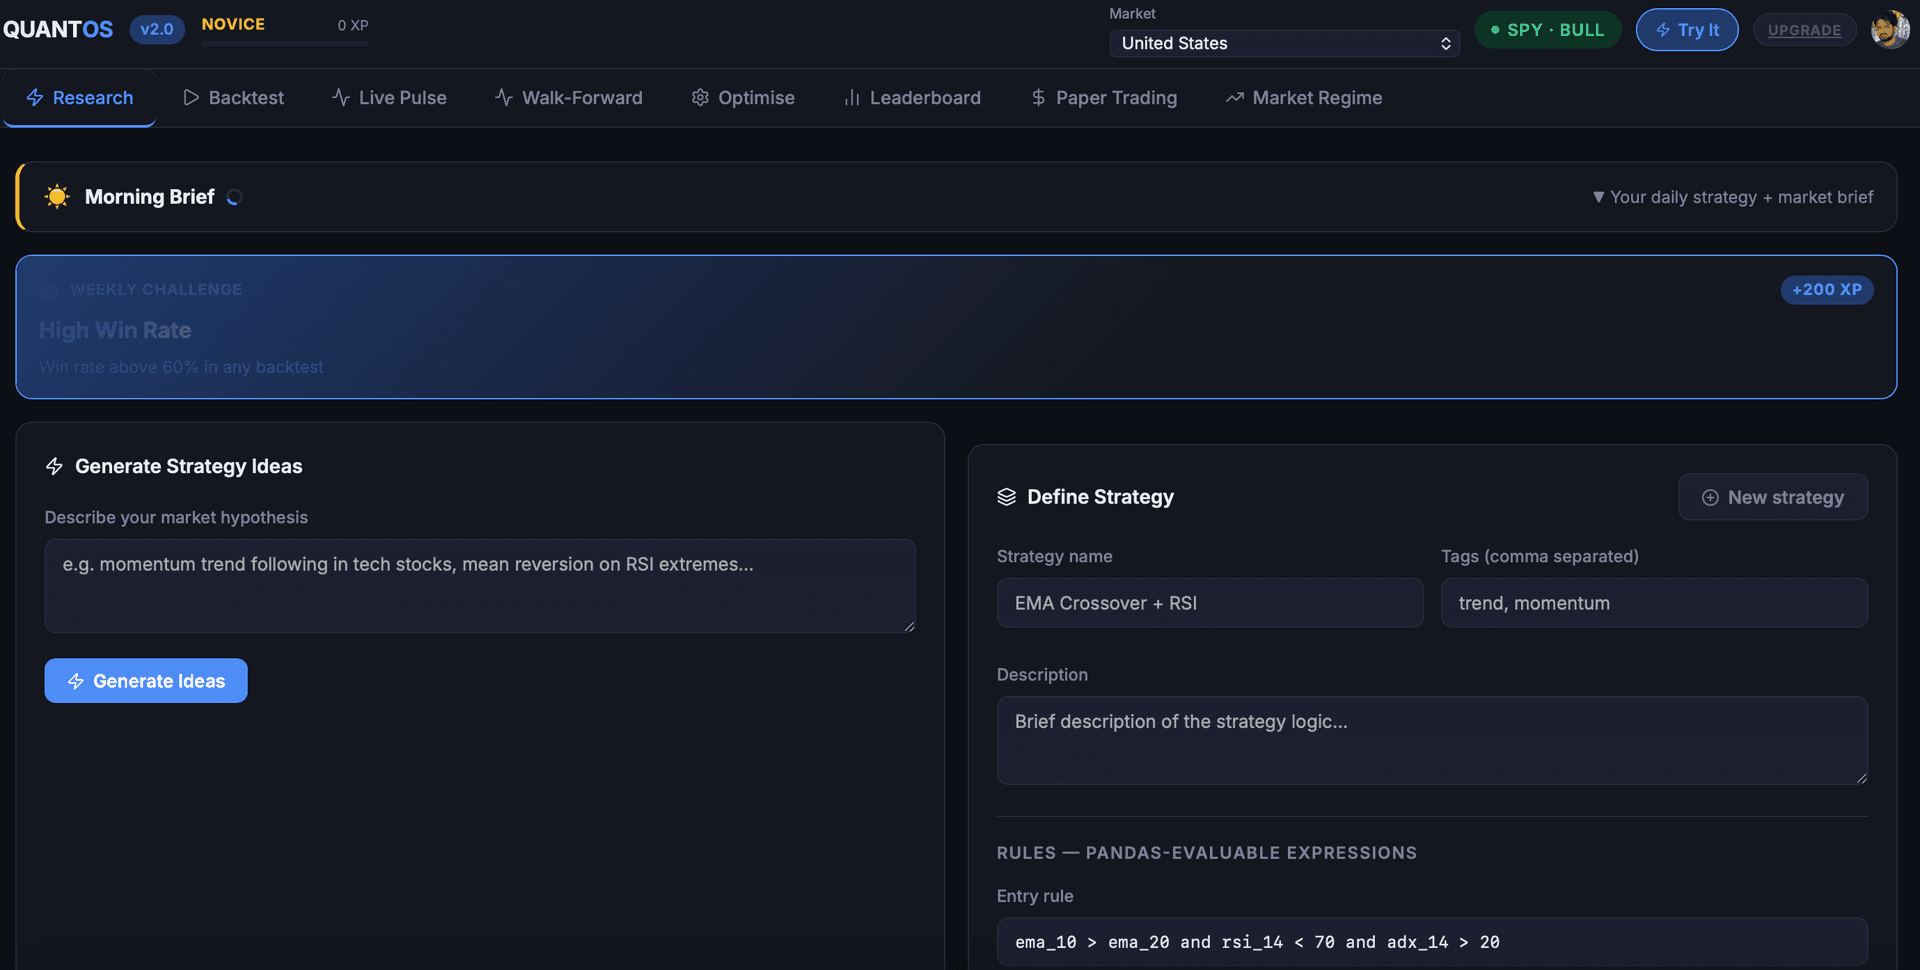This screenshot has height=970, width=1920.
Task: Open the Paper Trading tab
Action: (x=1104, y=98)
